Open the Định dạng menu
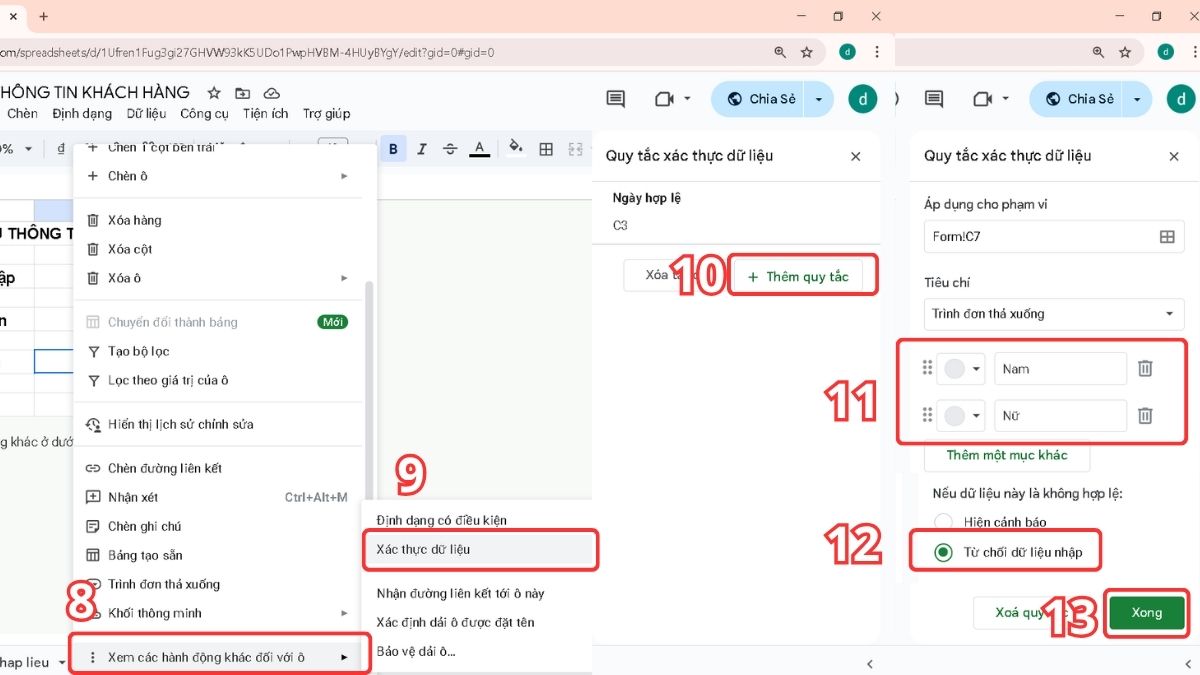Screen dimensions: 1200x675 [x=82, y=114]
